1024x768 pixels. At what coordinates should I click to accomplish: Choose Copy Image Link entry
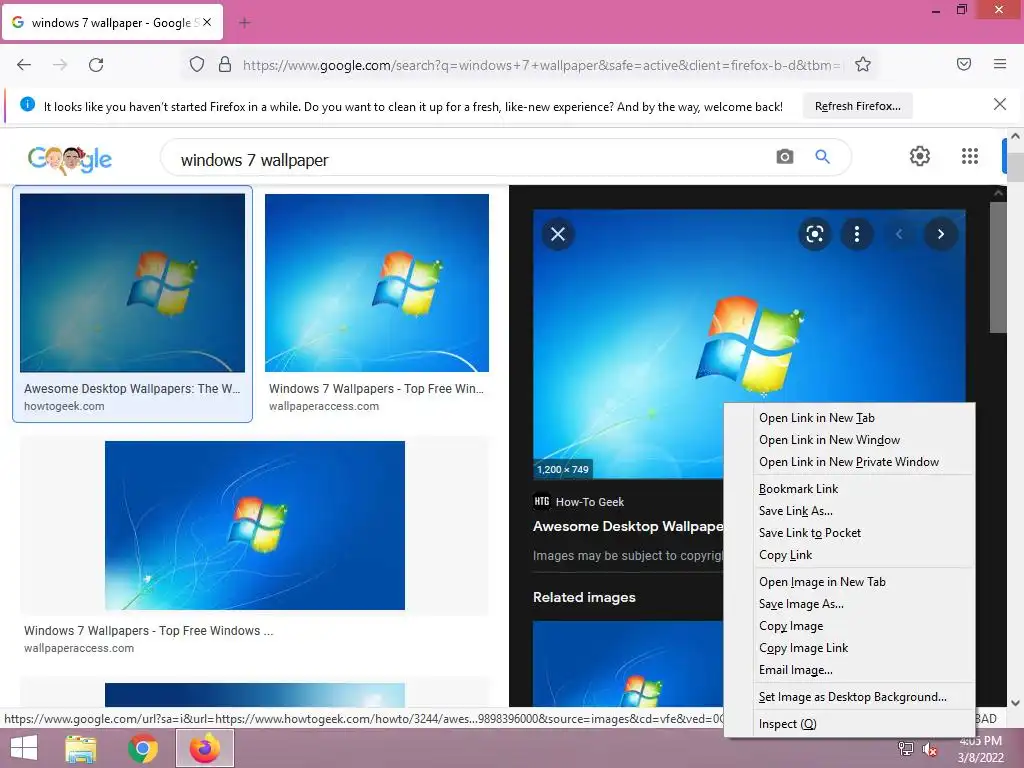803,648
